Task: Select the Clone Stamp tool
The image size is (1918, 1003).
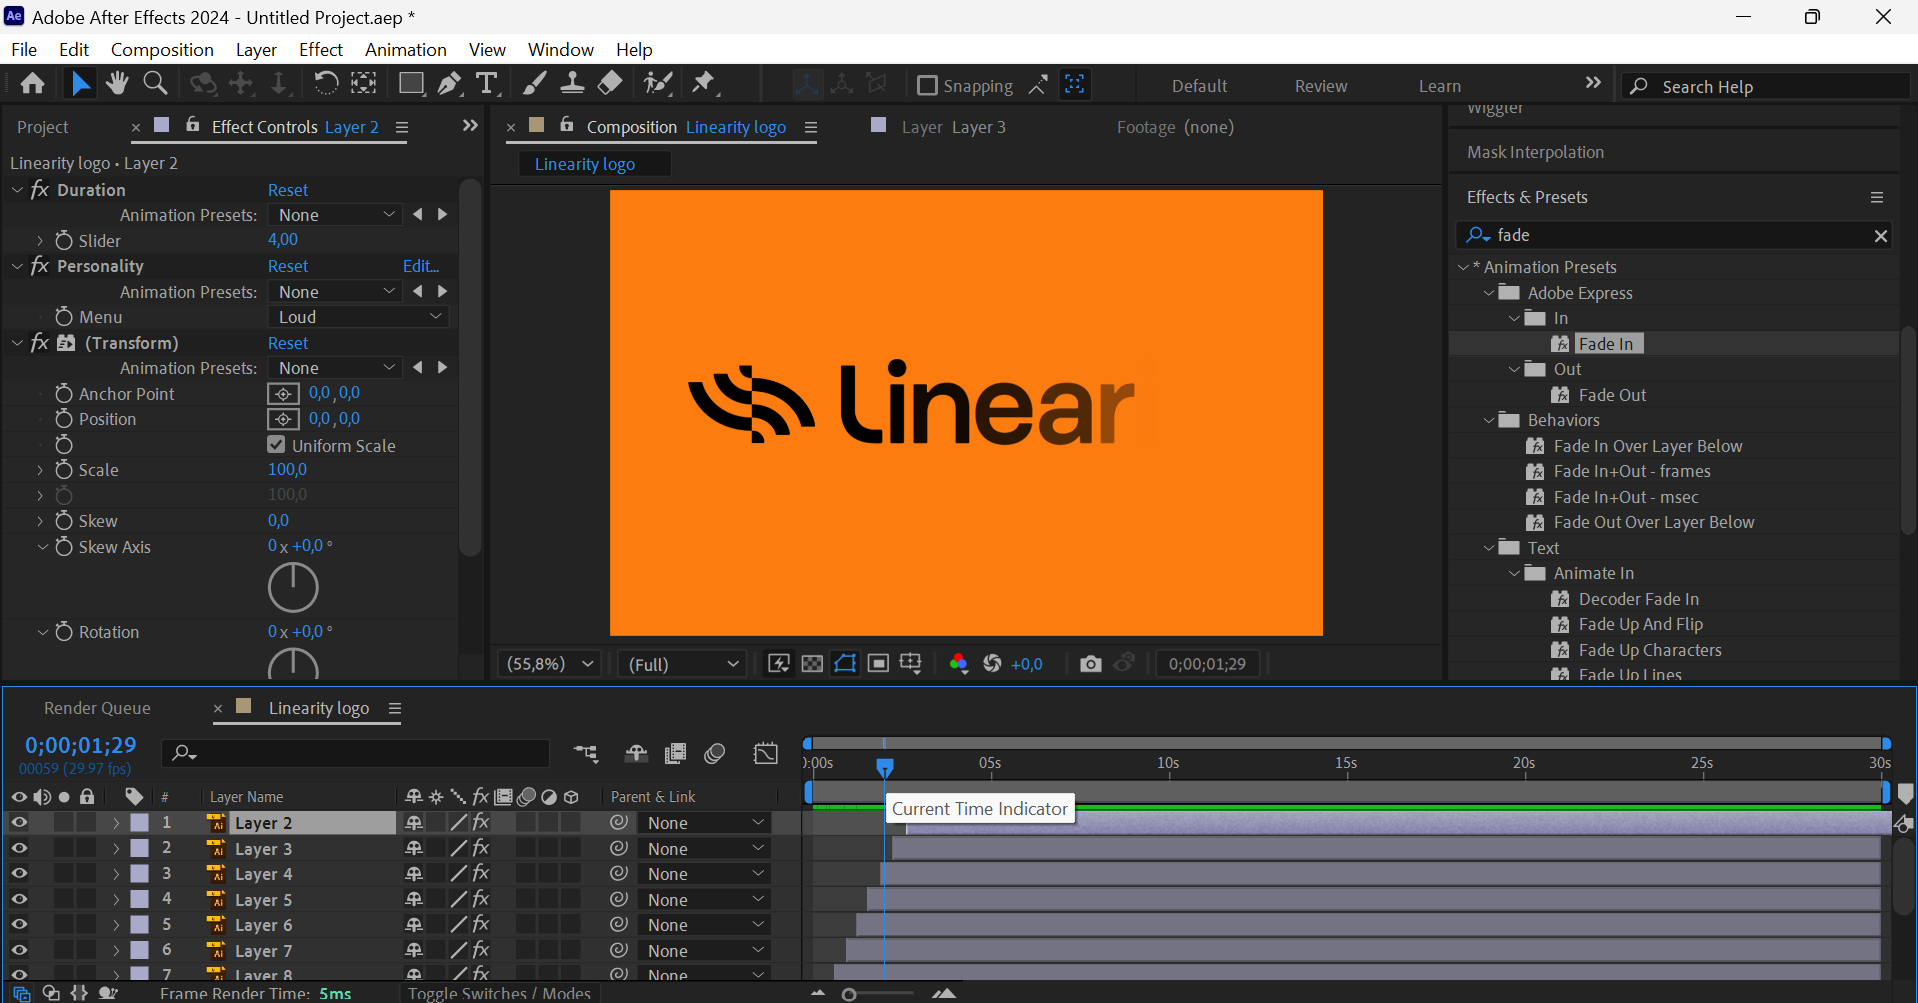Action: (572, 84)
